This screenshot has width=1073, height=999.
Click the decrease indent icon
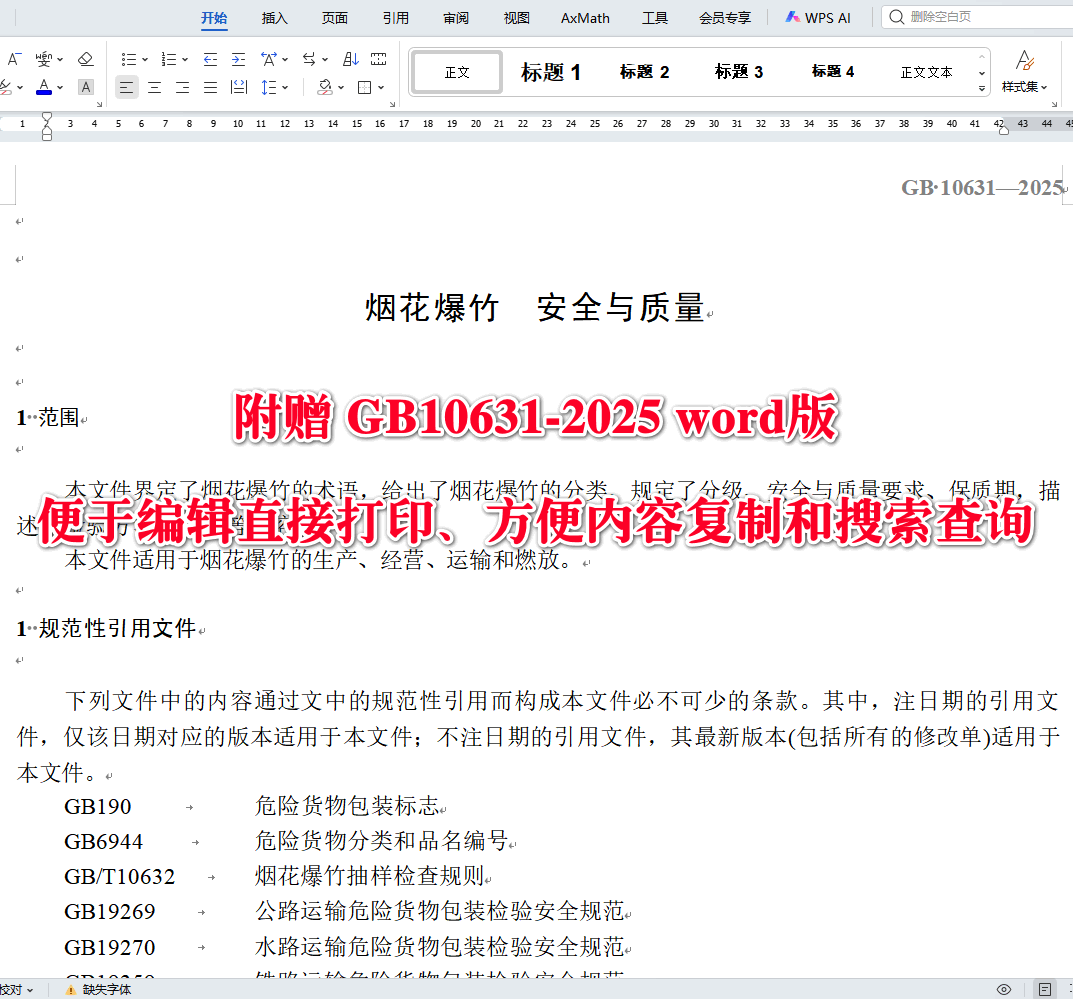tap(209, 58)
